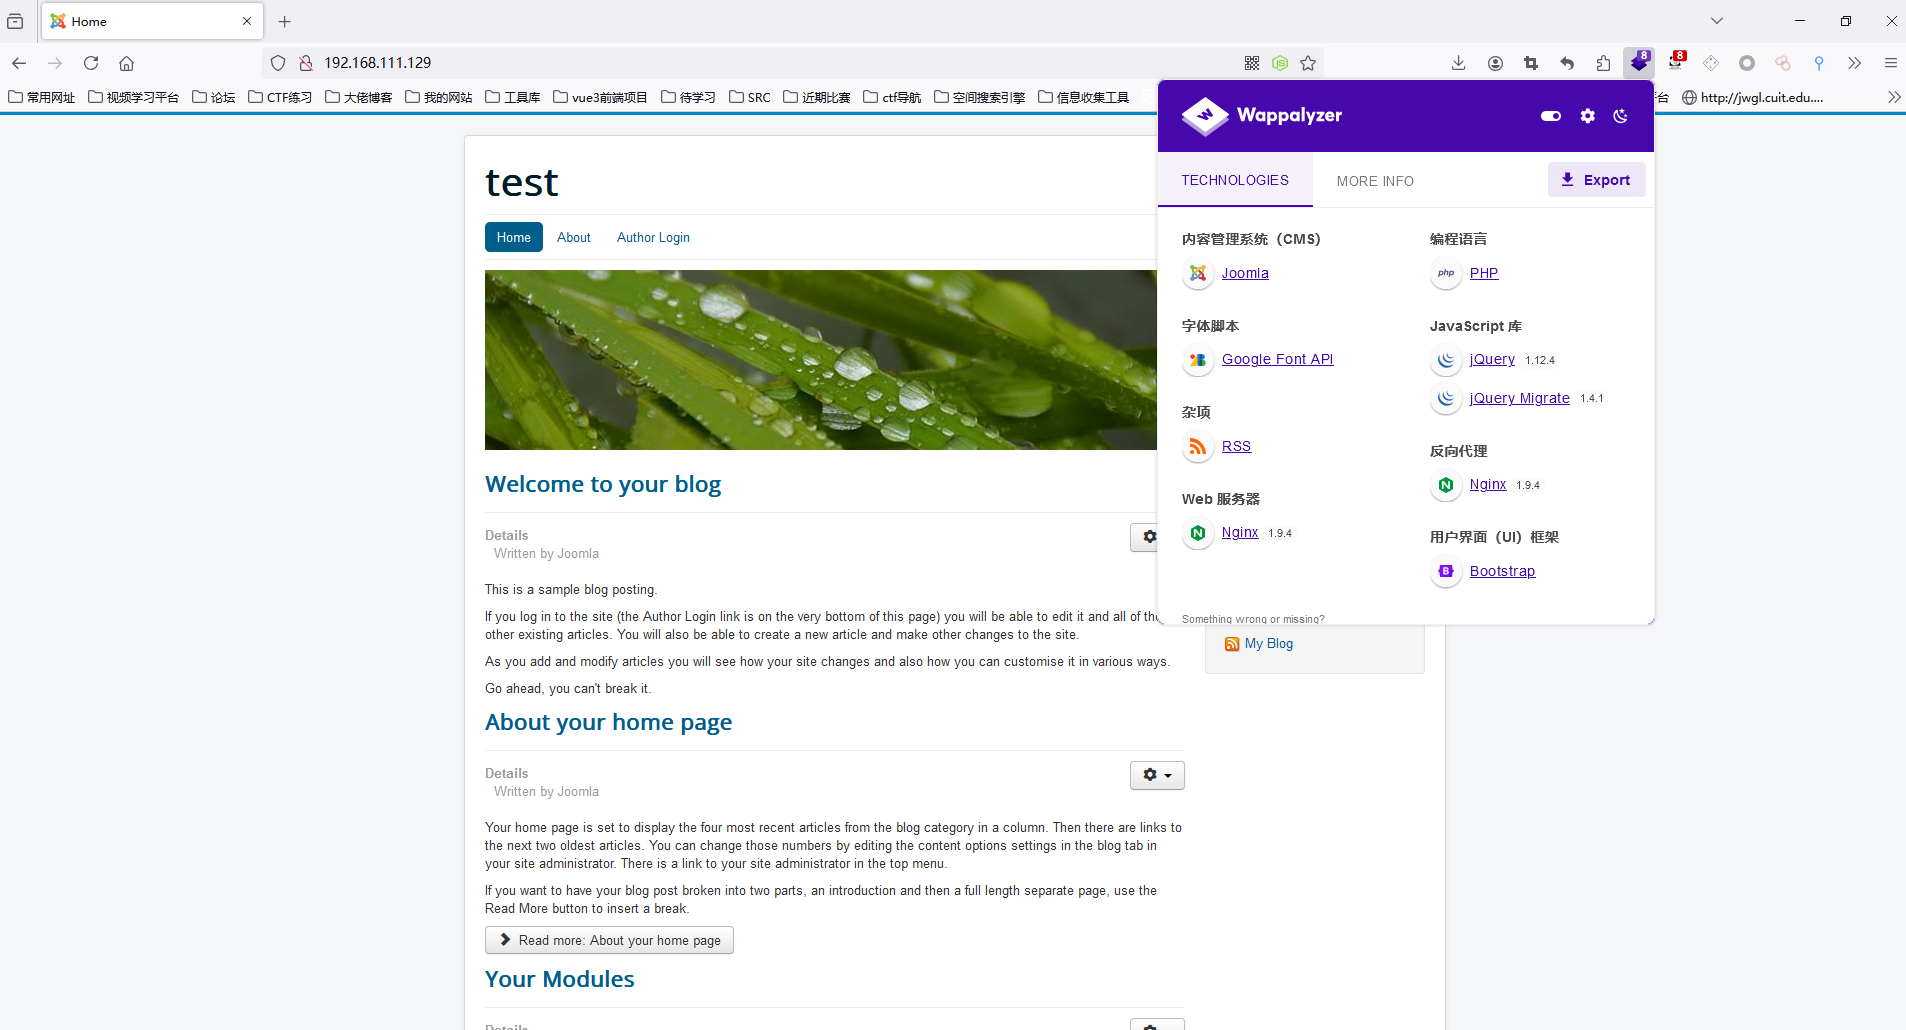
Task: Reload the current page
Action: click(91, 63)
